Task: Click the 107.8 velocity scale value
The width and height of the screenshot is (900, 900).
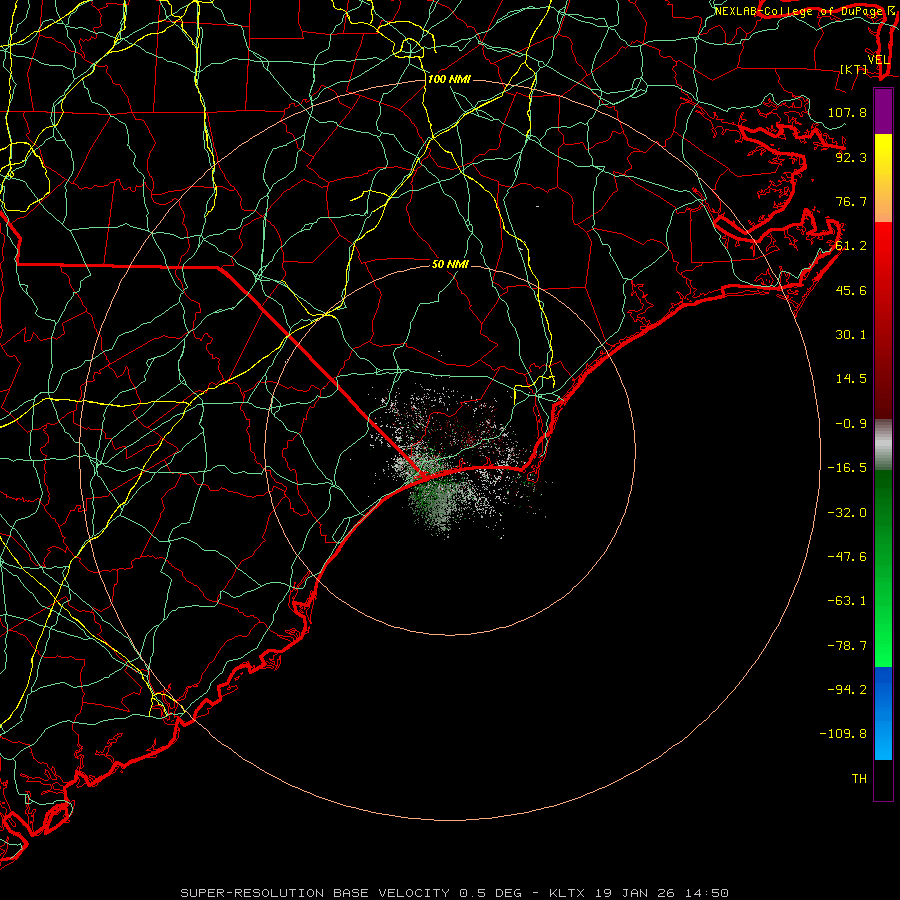Action: point(847,112)
